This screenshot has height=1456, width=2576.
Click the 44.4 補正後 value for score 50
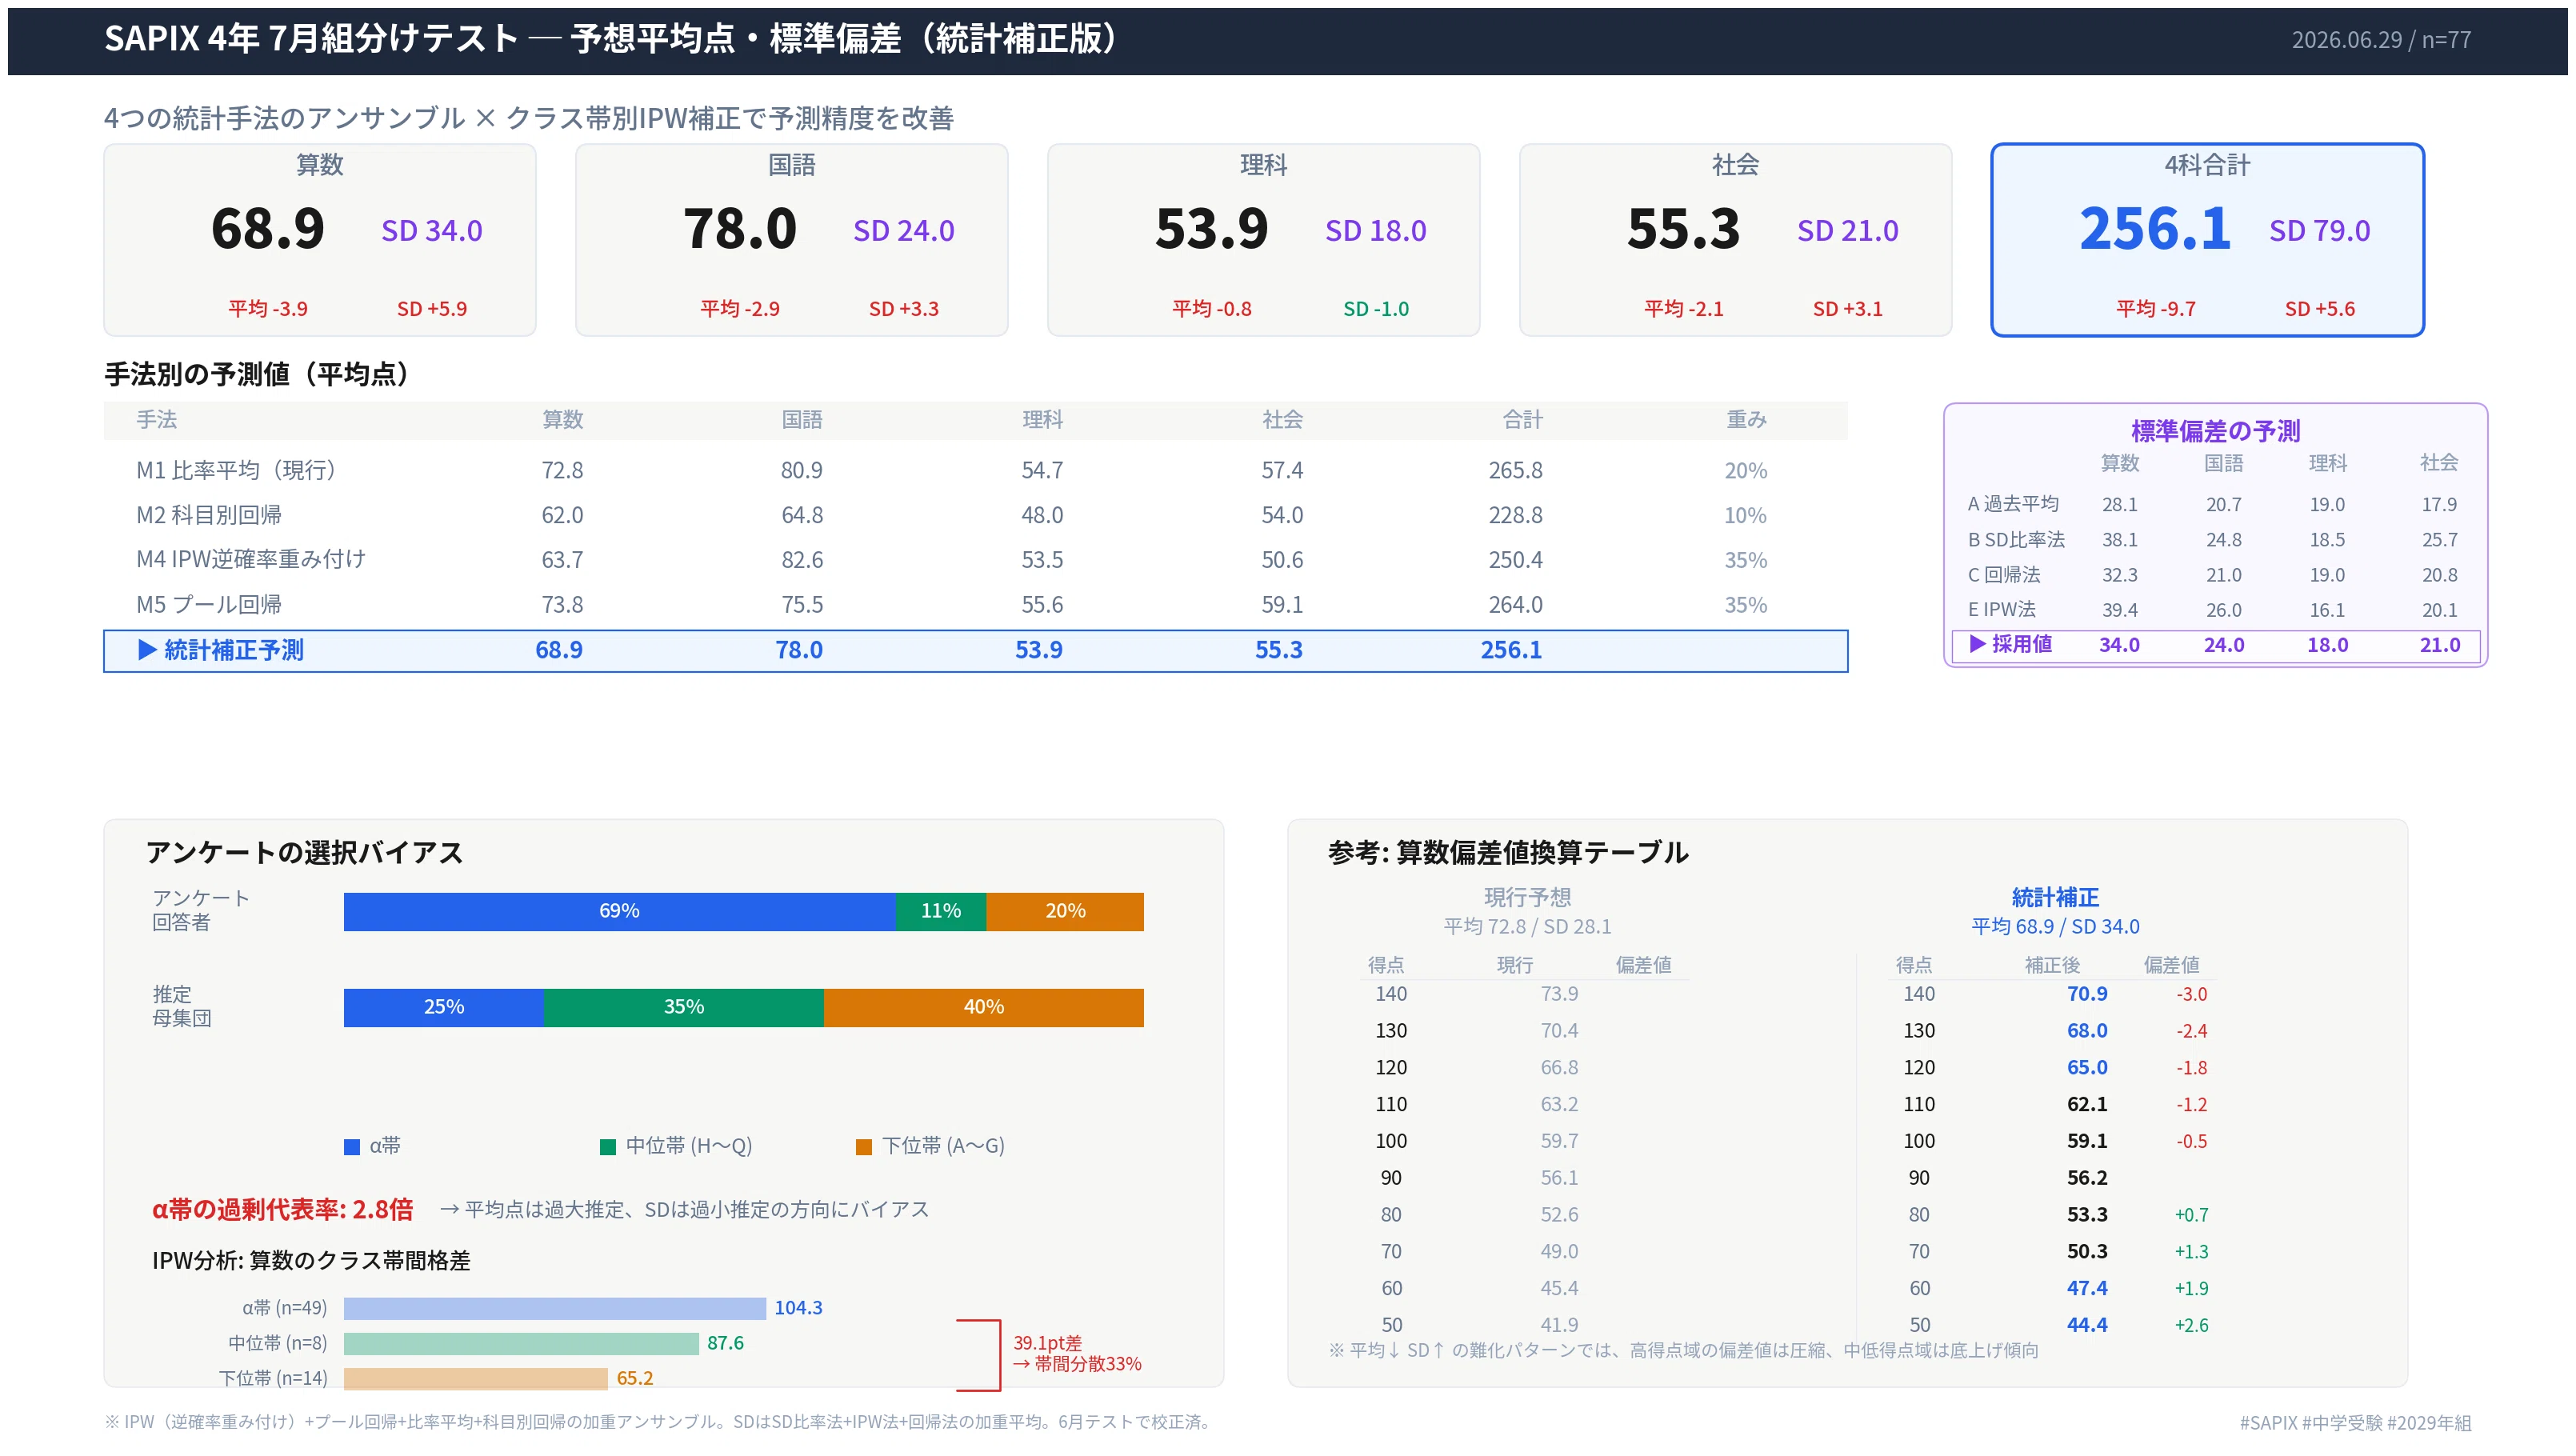point(2087,1325)
